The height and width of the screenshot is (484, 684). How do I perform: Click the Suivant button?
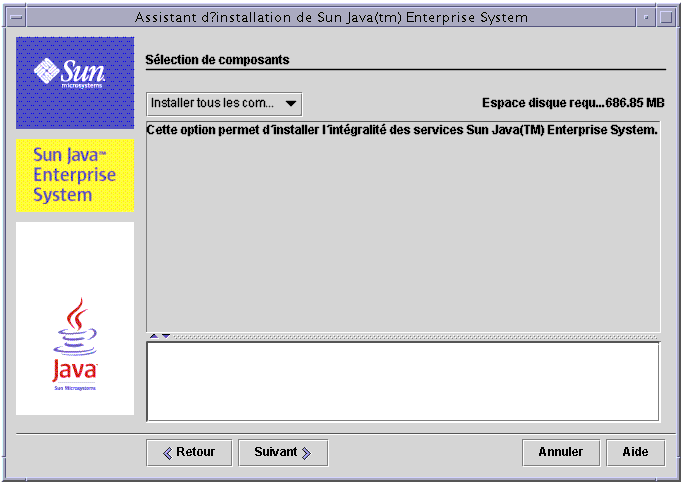(x=283, y=453)
